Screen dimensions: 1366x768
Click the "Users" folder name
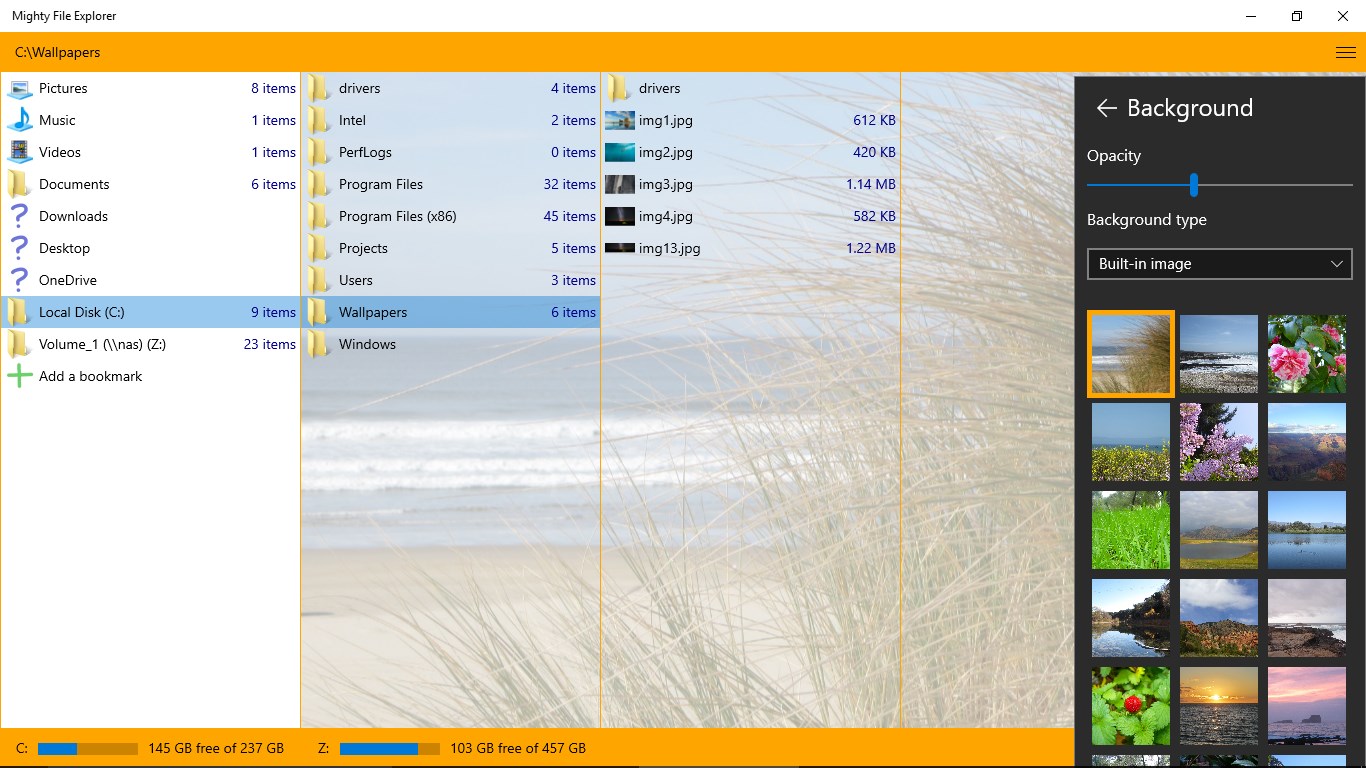pyautogui.click(x=356, y=280)
